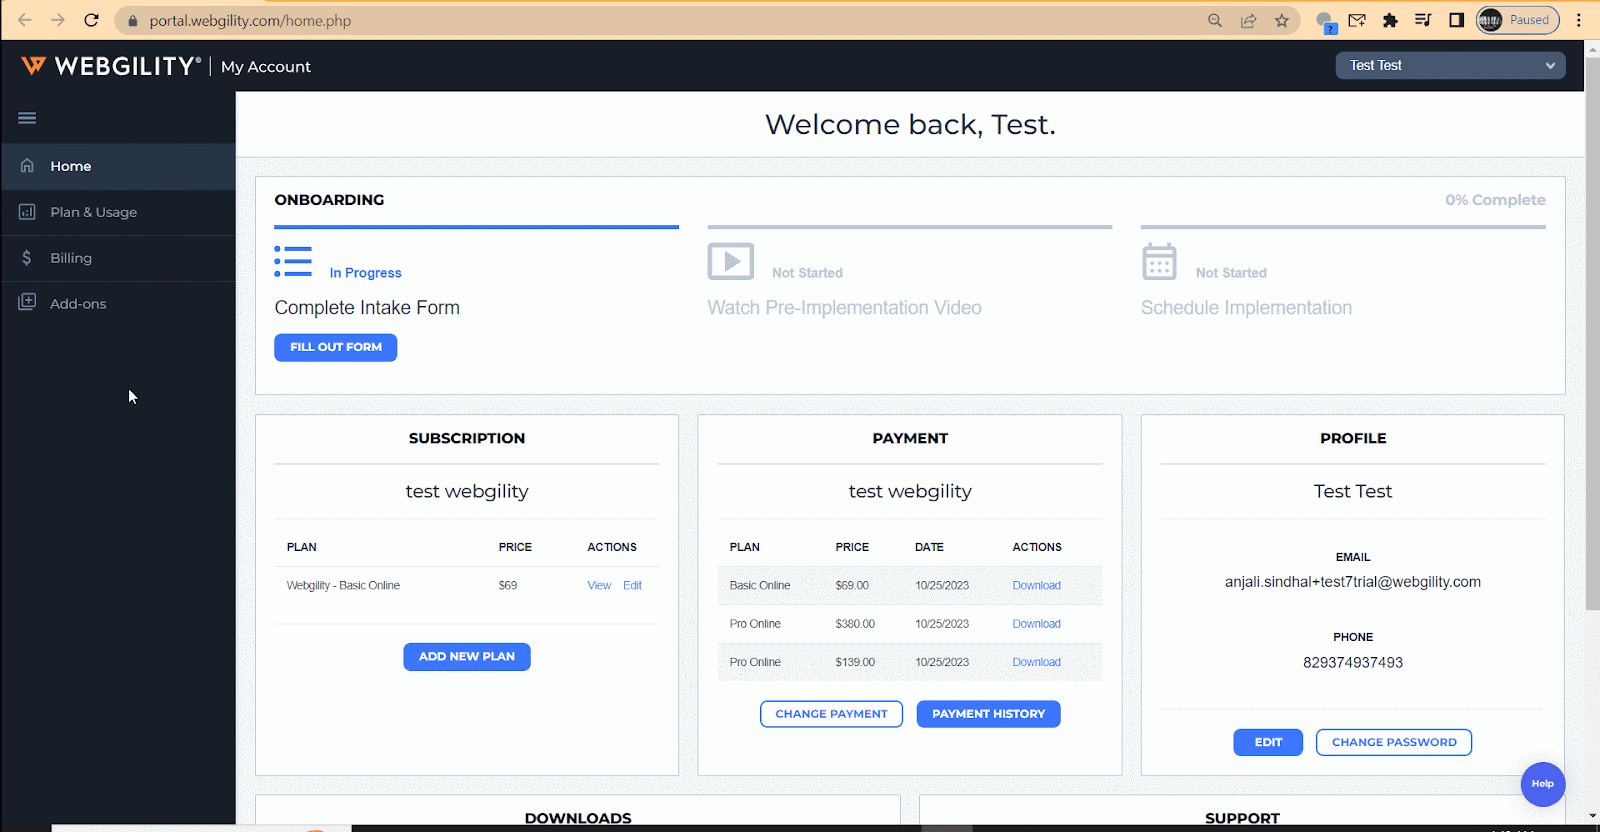
Task: Click the Billing dollar icon
Action: tap(27, 258)
